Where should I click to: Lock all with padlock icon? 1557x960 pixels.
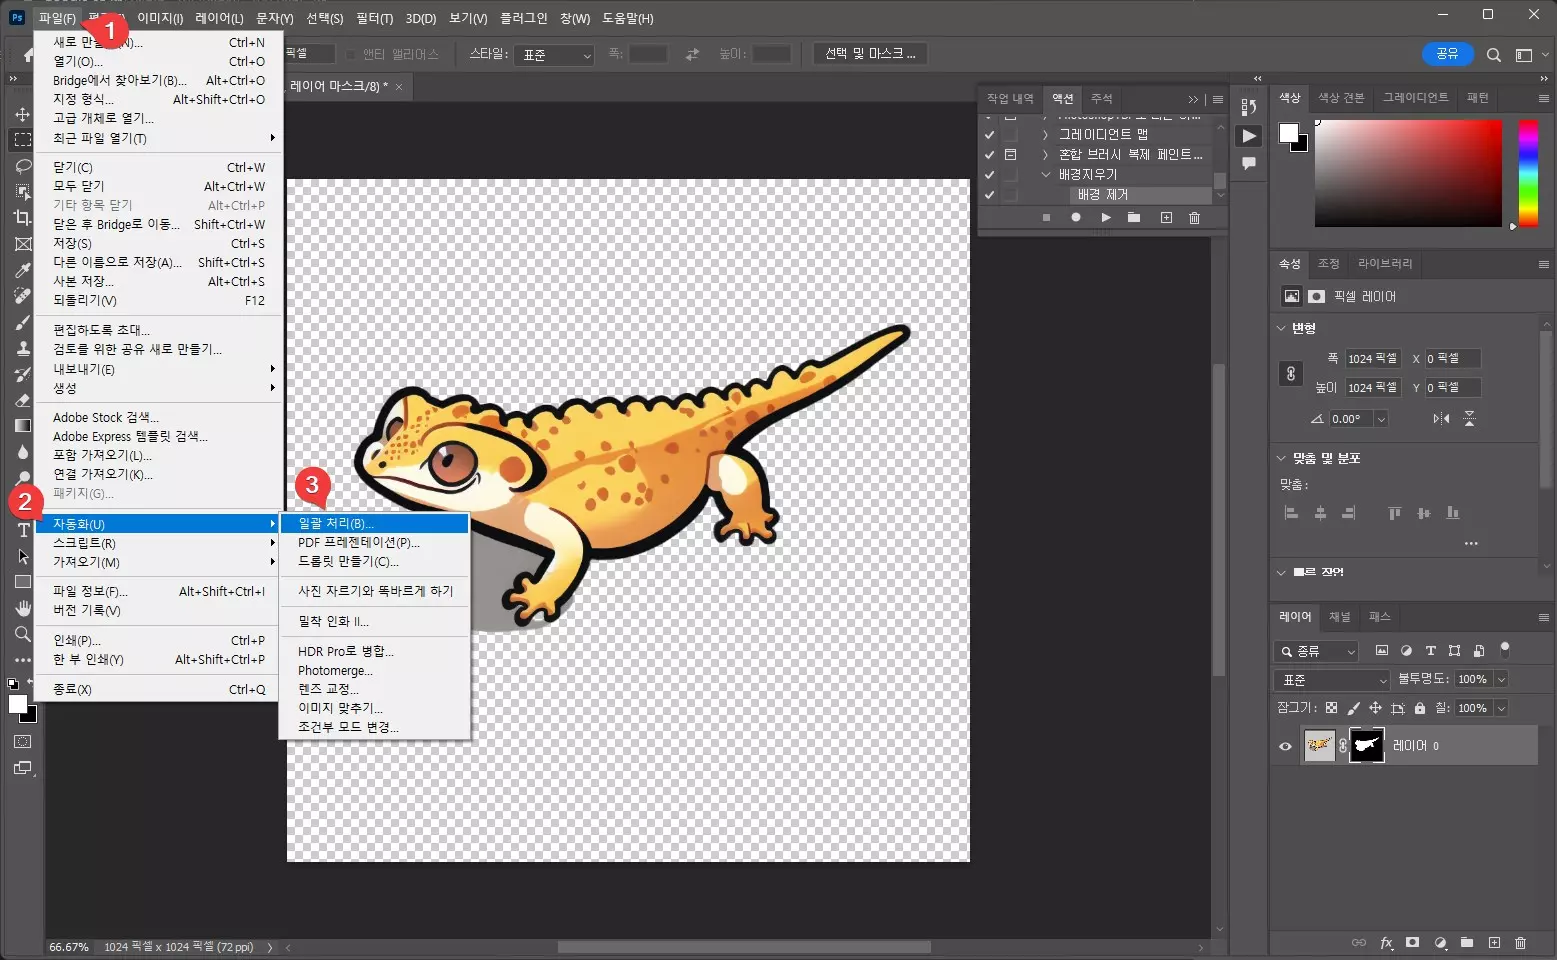pyautogui.click(x=1419, y=708)
